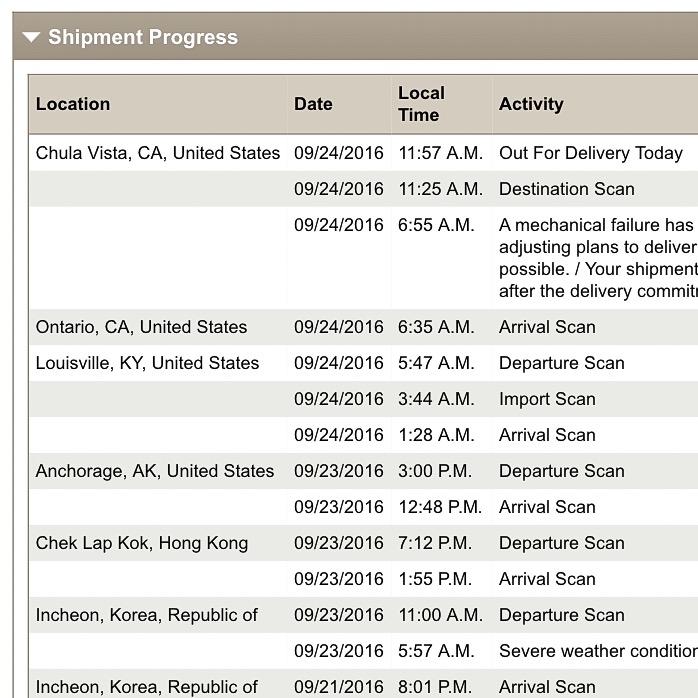Viewport: 698px width, 698px height.
Task: Click Chula Vista, CA, United States location
Action: (x=158, y=153)
